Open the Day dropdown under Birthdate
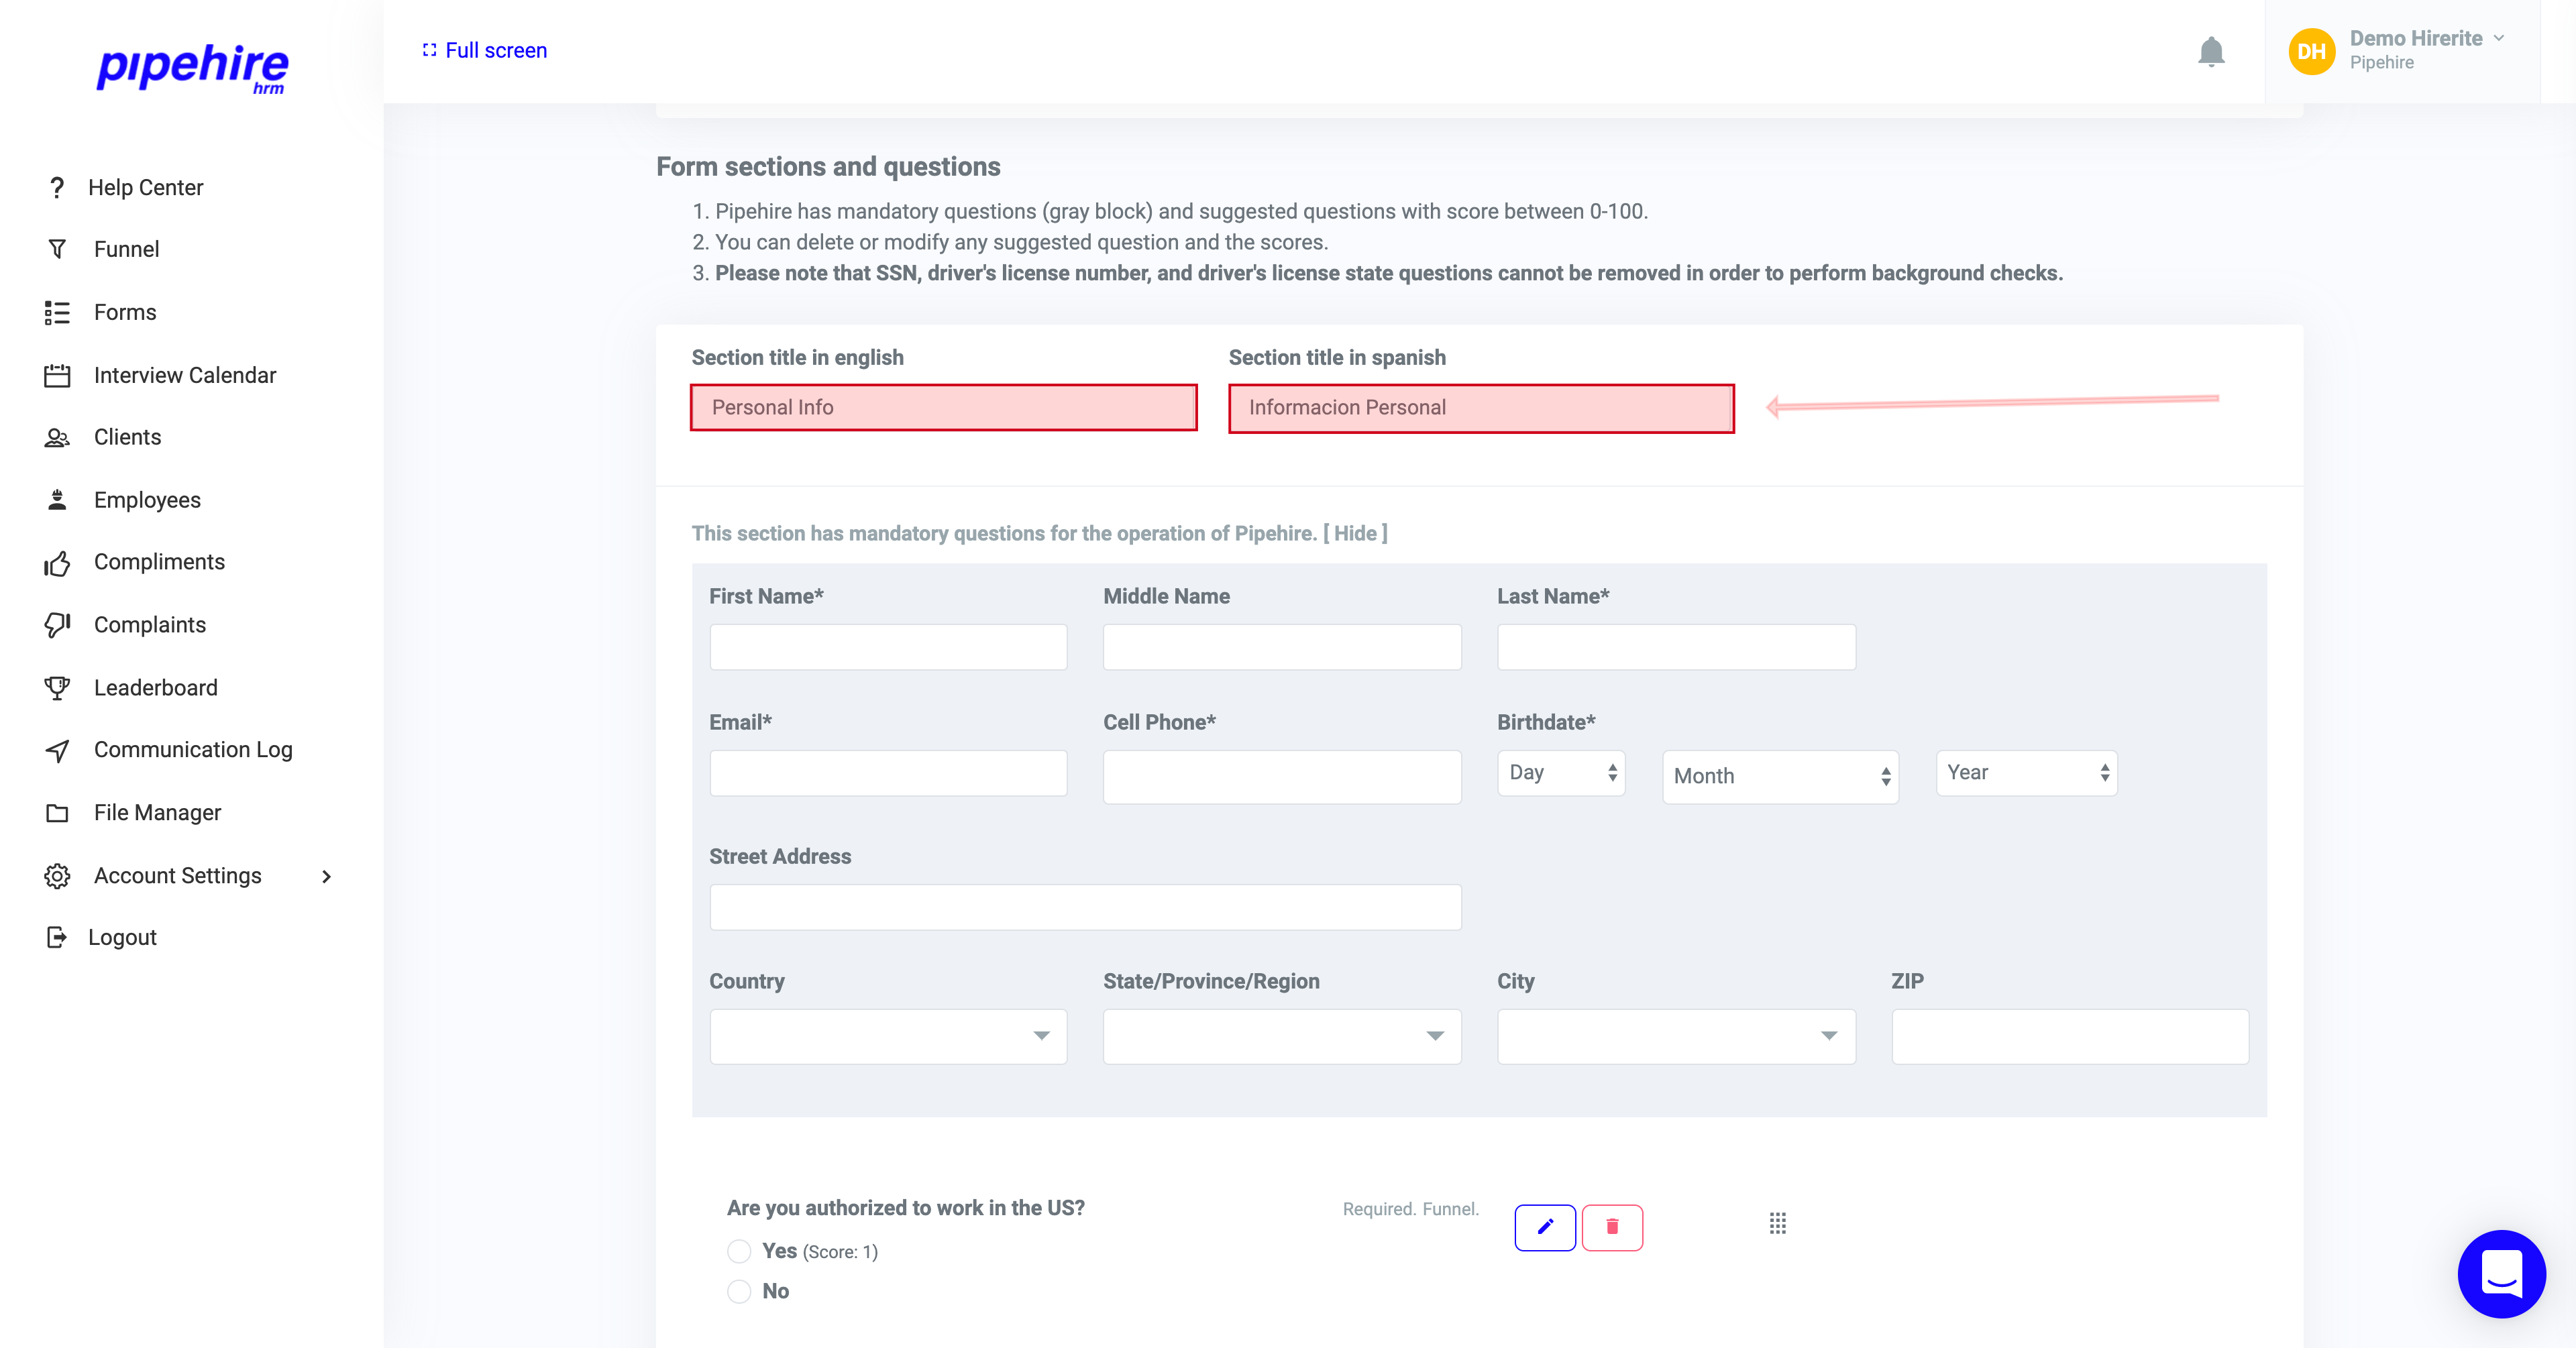Viewport: 2576px width, 1348px height. pos(1560,772)
